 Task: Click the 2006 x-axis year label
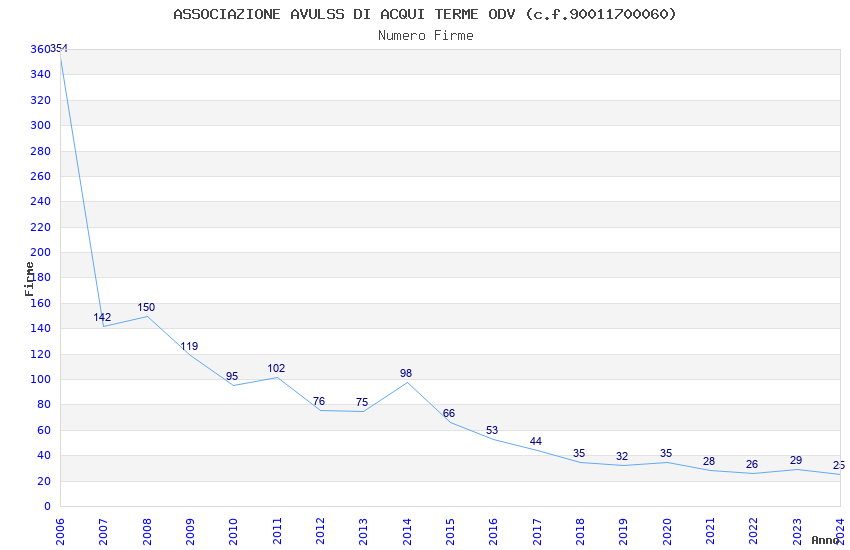pos(60,532)
